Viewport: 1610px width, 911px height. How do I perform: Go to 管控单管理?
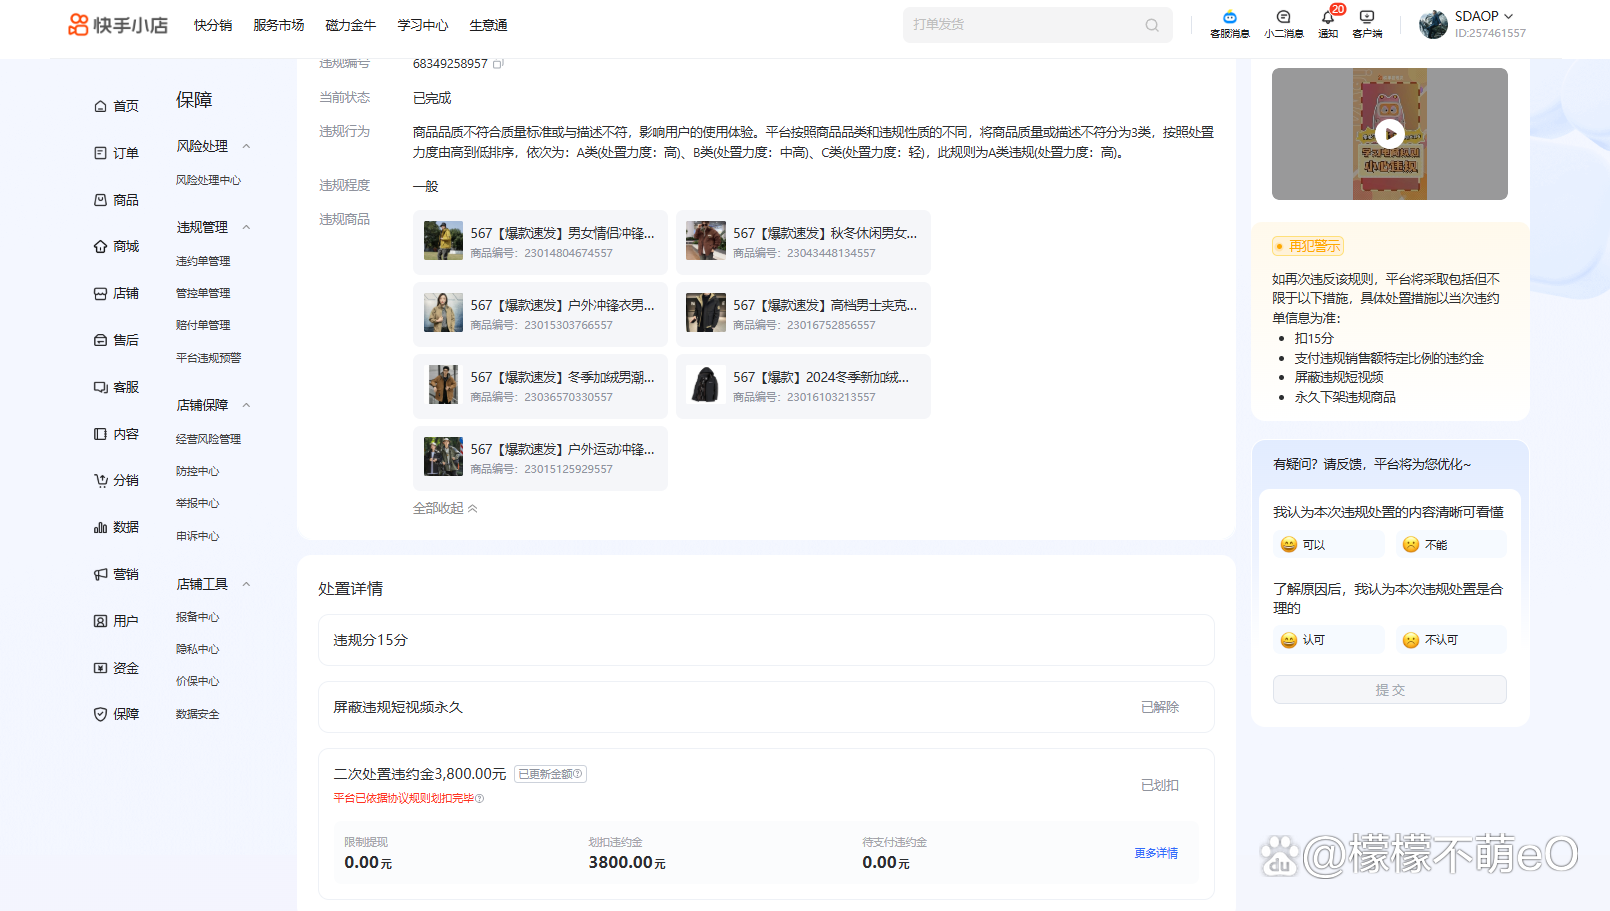203,293
